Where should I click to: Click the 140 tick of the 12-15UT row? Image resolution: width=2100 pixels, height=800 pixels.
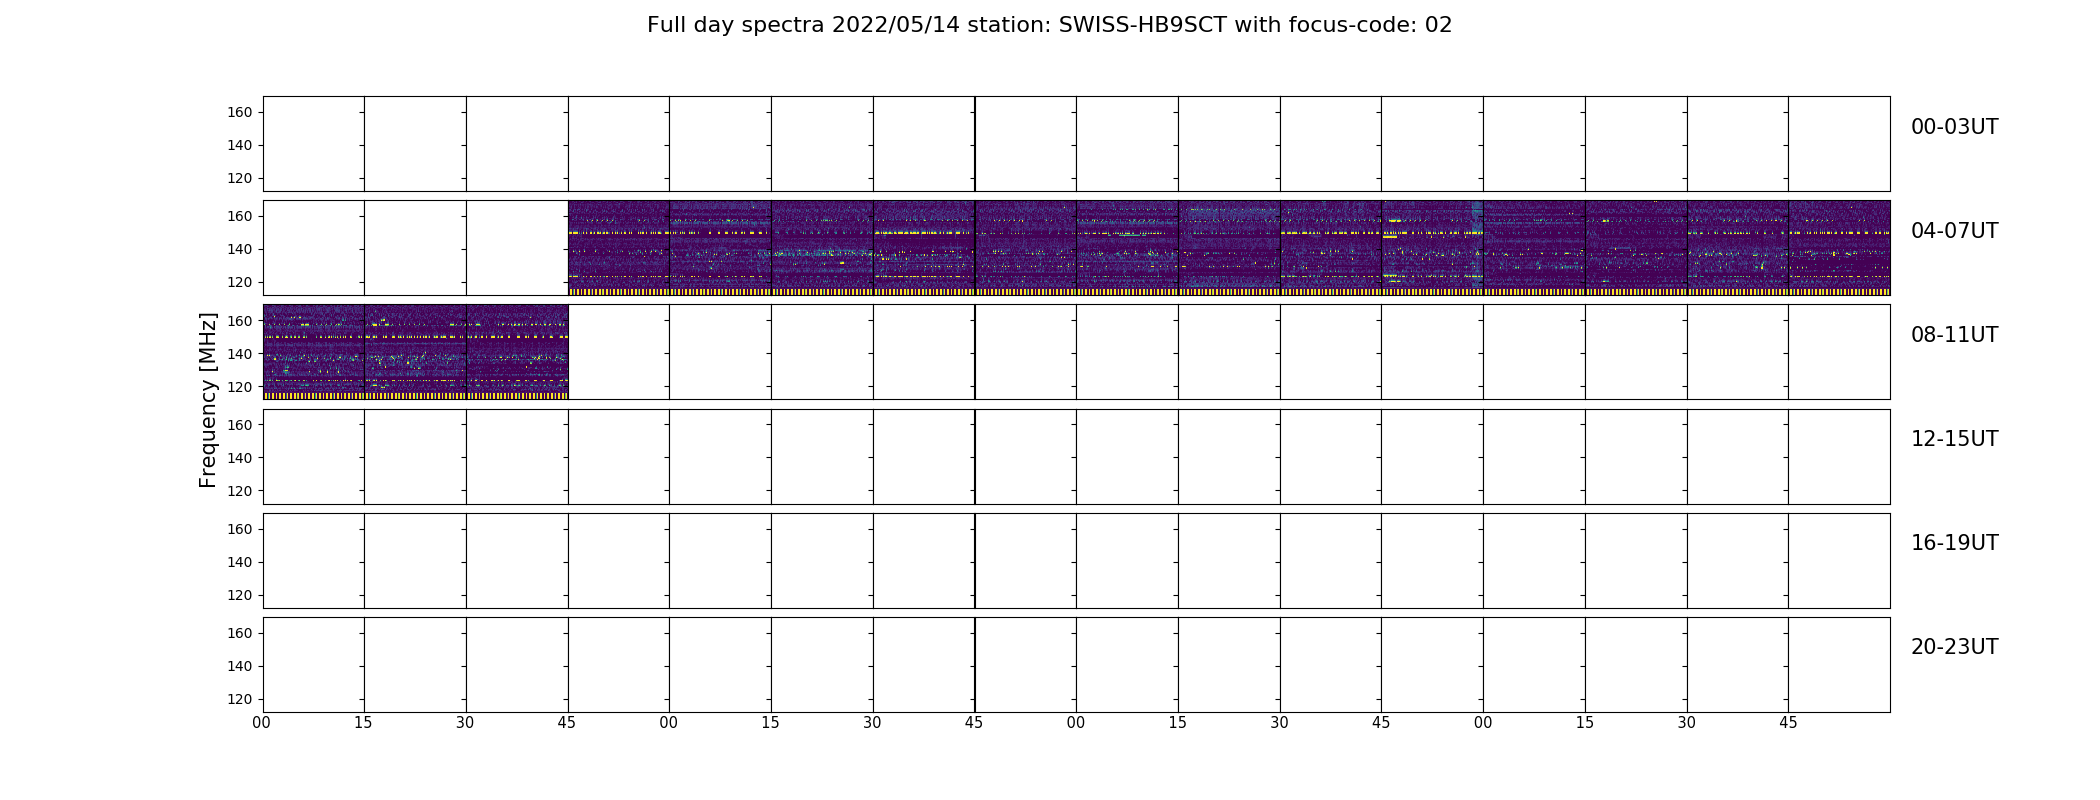click(x=240, y=457)
